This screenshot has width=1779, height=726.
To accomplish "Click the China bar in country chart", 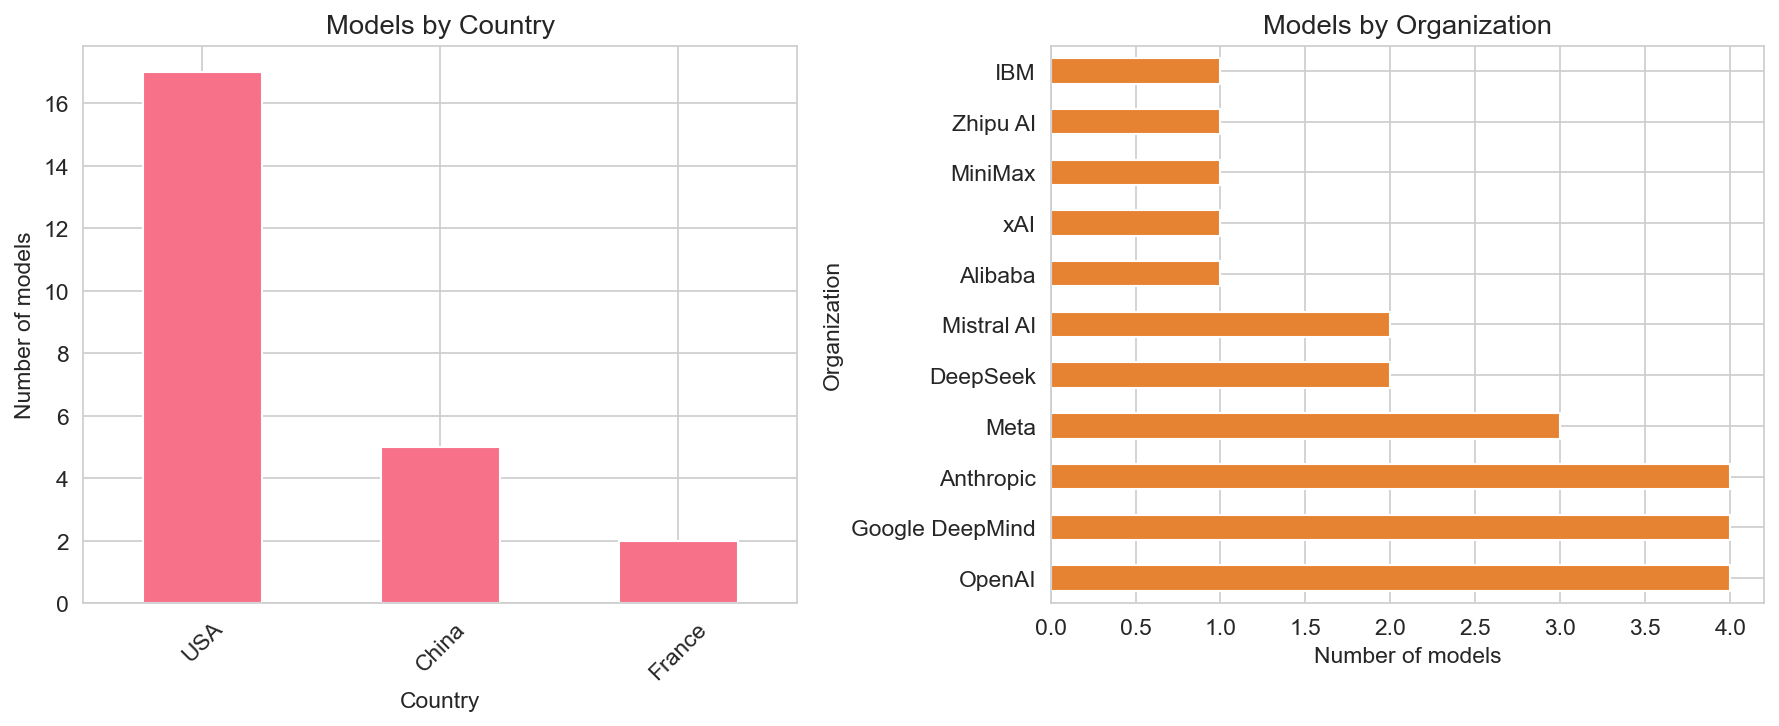I will [x=440, y=525].
